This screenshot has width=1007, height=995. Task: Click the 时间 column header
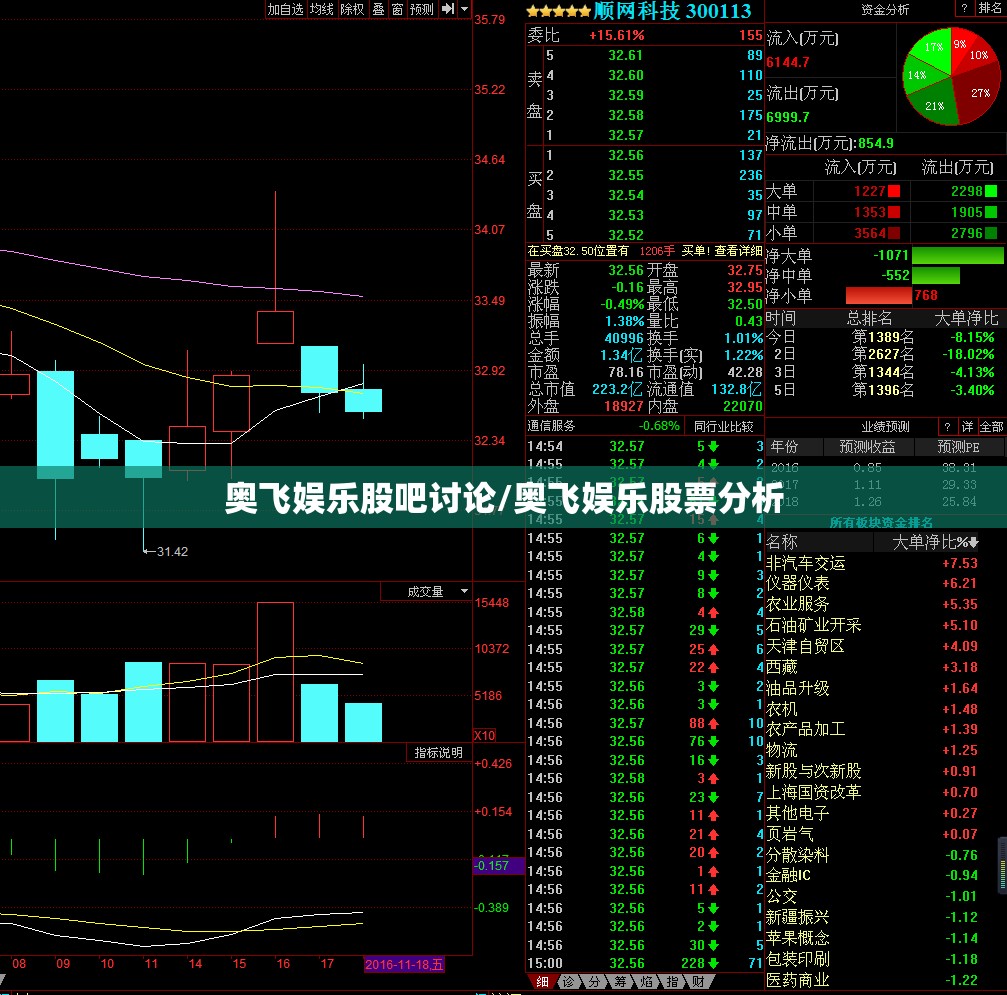coord(781,318)
